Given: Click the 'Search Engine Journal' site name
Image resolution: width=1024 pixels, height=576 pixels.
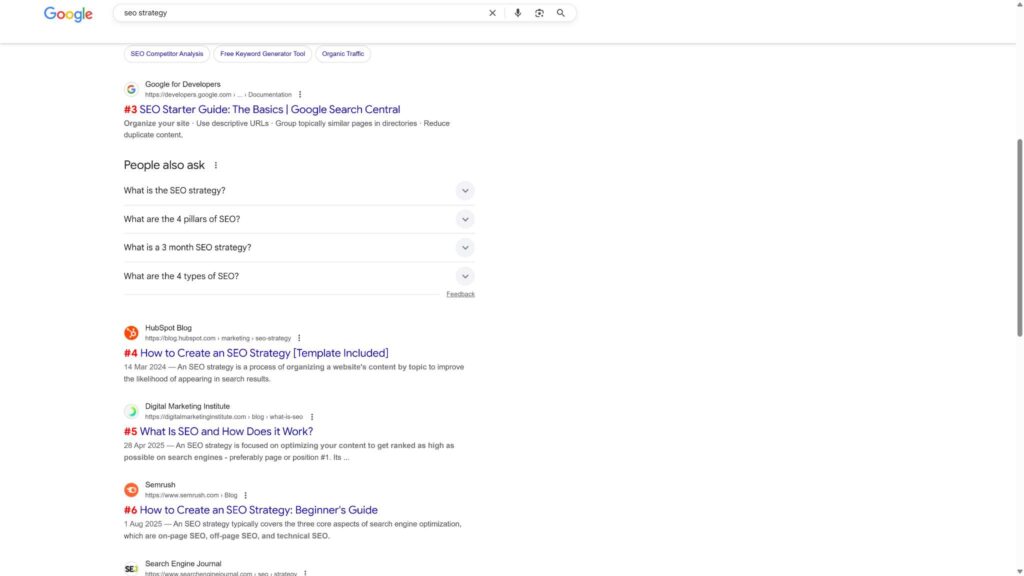Looking at the screenshot, I should 183,564.
